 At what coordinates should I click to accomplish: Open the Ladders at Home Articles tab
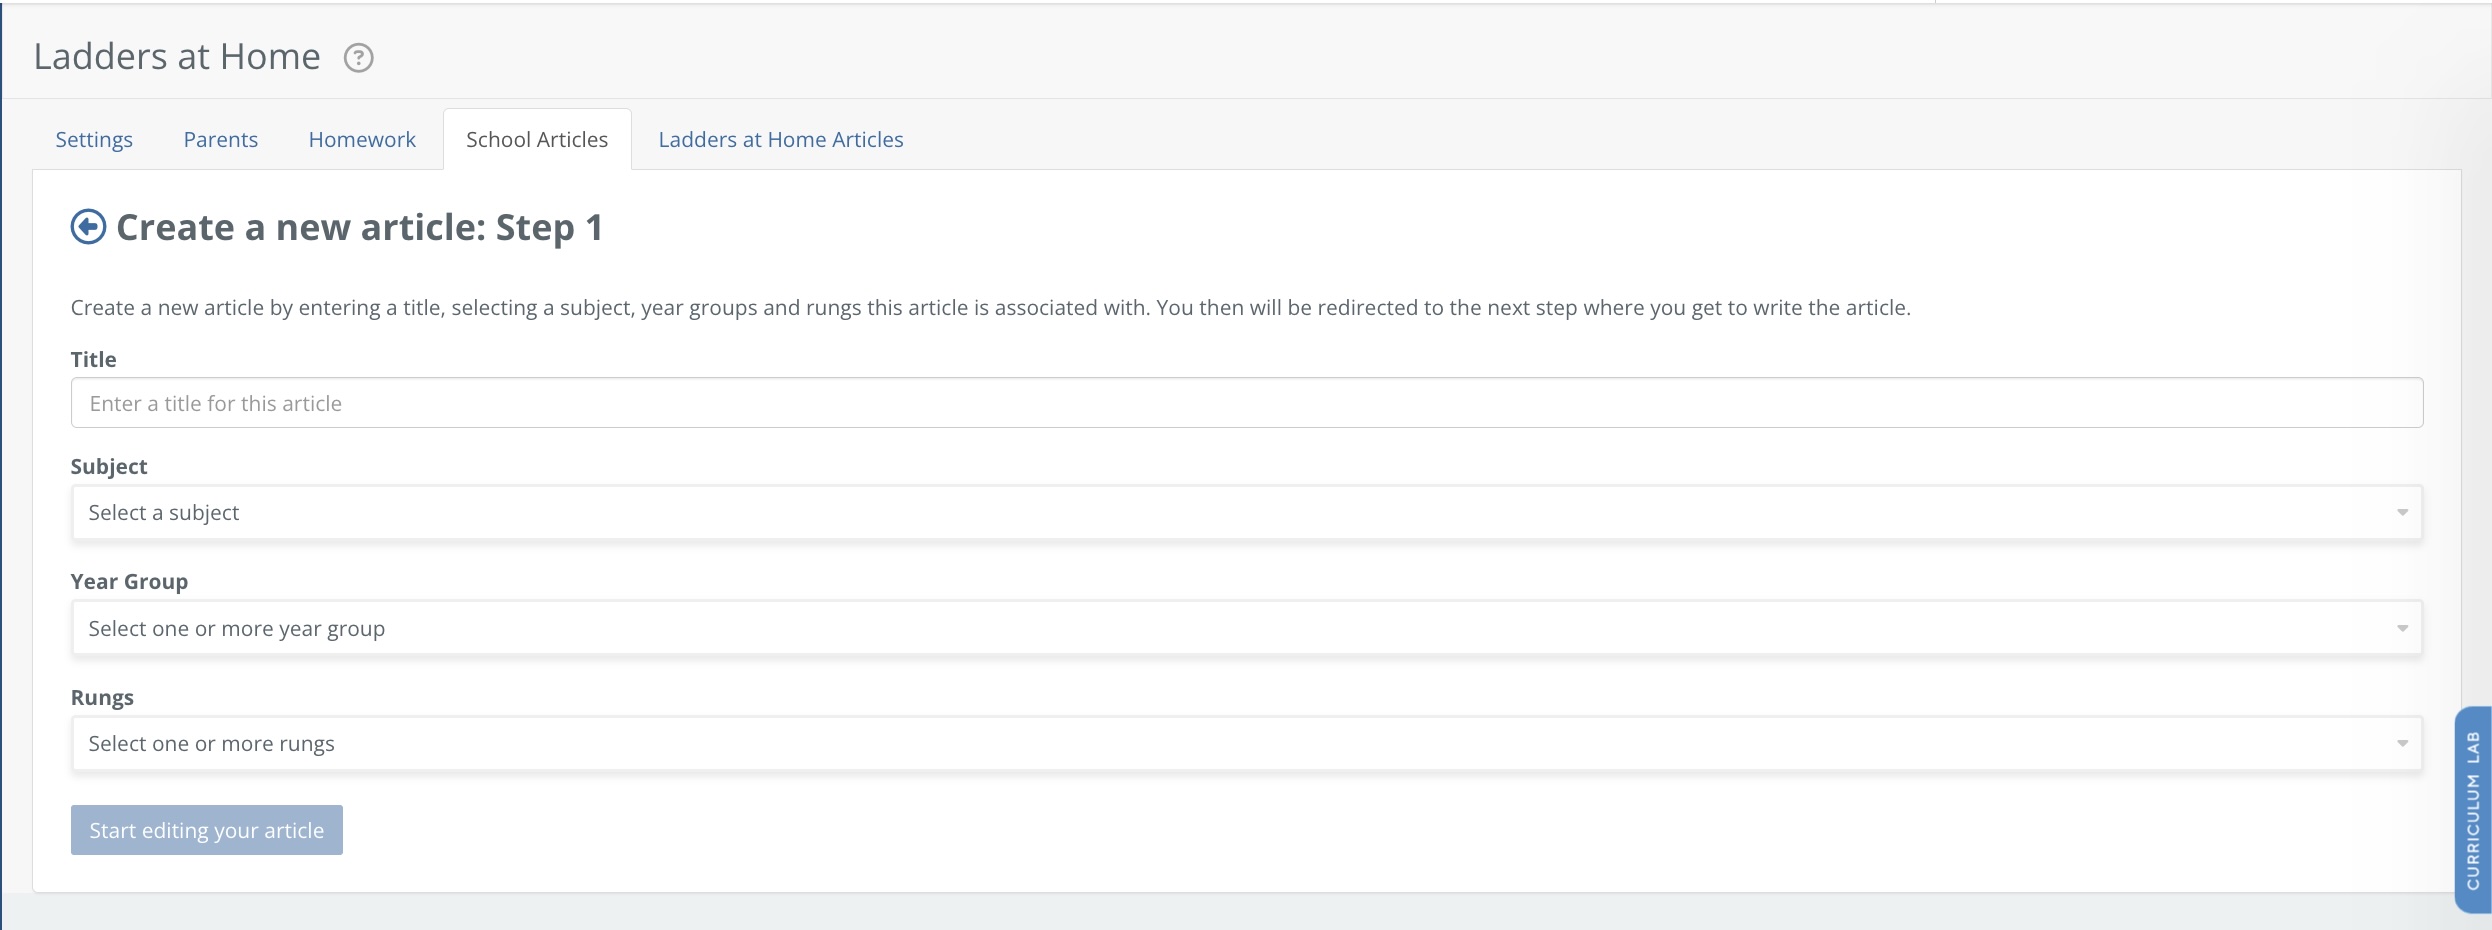[781, 140]
